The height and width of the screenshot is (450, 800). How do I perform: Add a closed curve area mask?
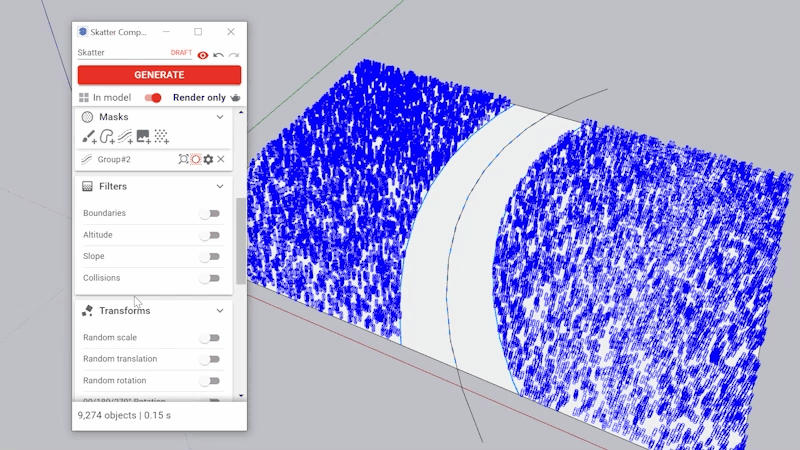[107, 137]
